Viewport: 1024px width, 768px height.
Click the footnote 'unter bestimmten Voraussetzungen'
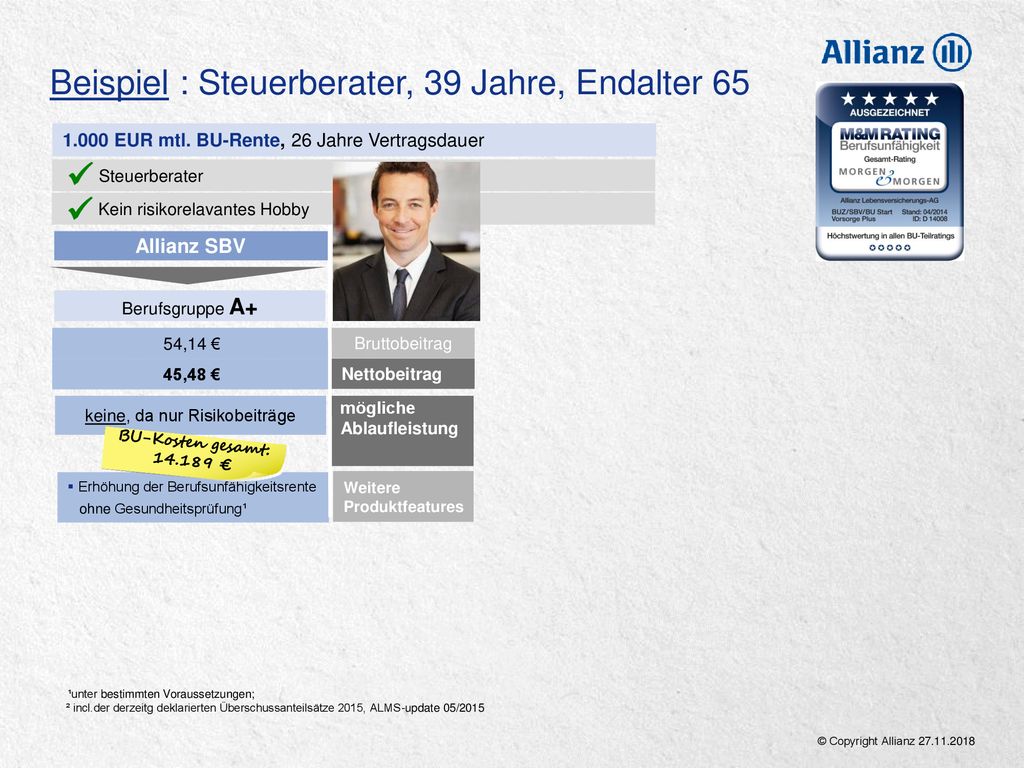pos(161,694)
